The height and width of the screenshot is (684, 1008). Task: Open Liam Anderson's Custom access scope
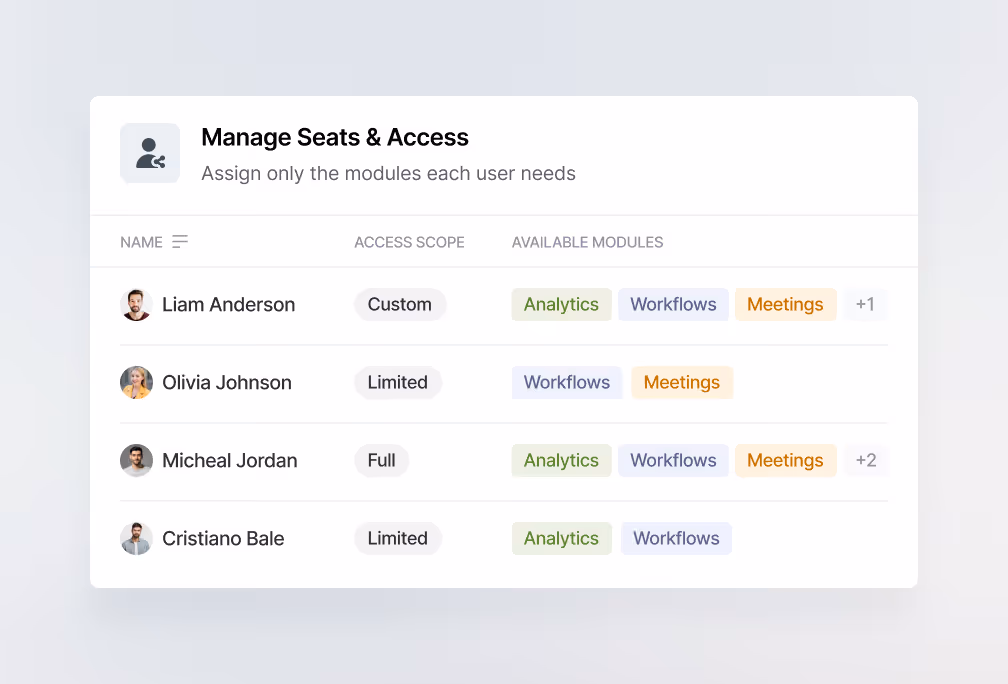(400, 305)
